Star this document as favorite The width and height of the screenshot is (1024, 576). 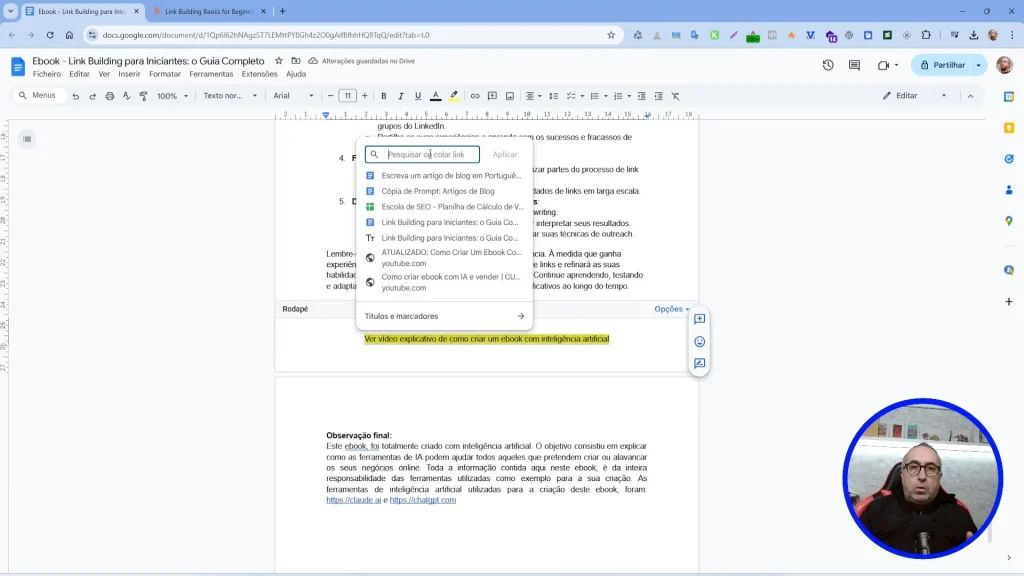[x=279, y=61]
